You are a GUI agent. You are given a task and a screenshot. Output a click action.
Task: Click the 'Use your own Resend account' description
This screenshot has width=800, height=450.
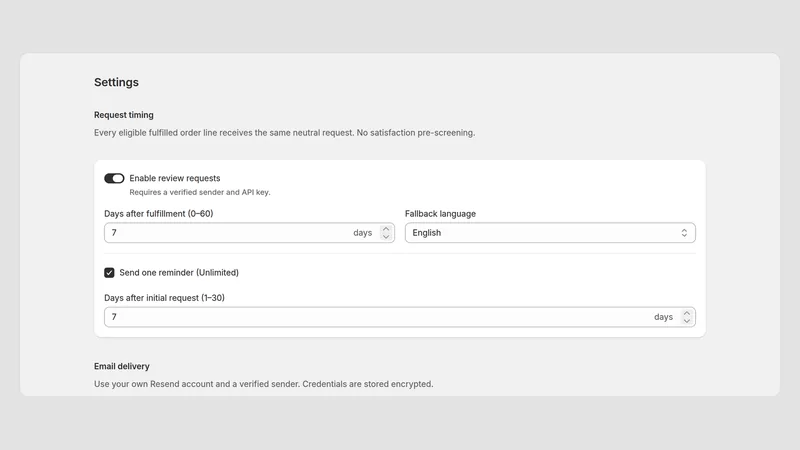tap(263, 384)
